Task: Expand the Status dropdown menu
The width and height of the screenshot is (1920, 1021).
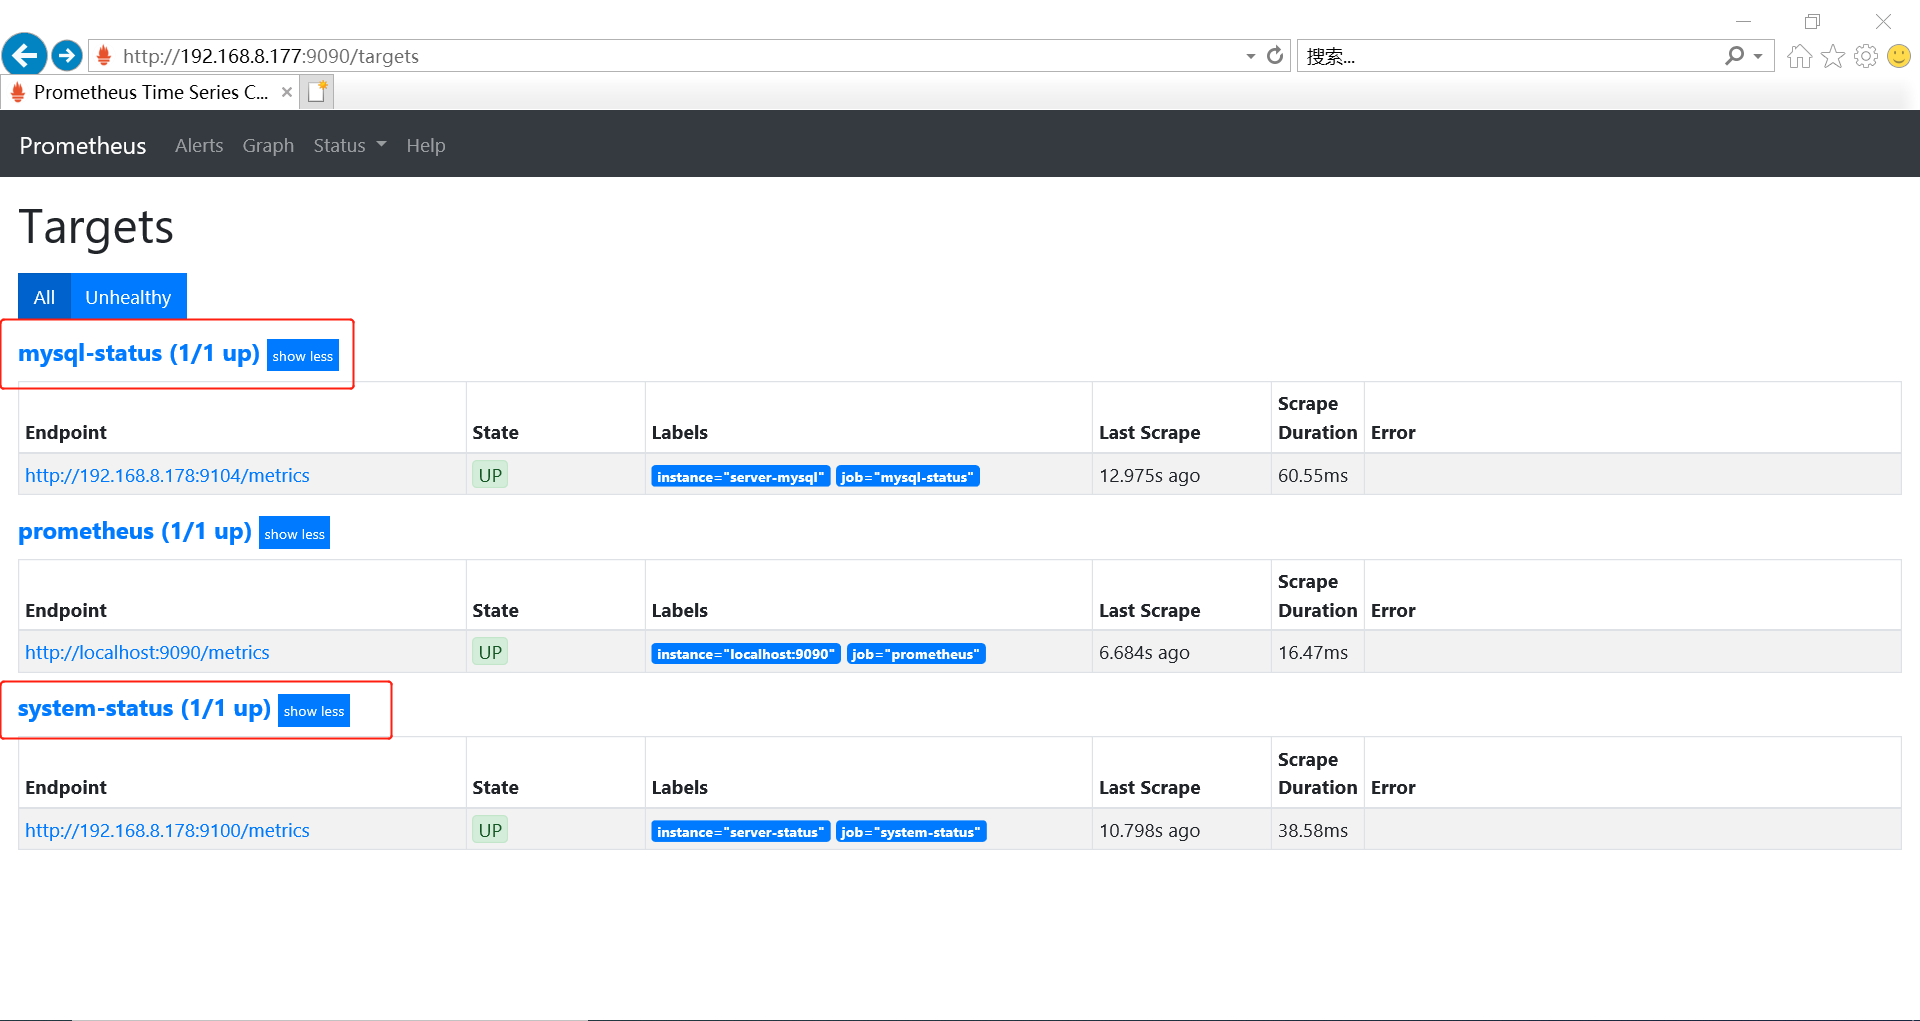Action: click(350, 146)
